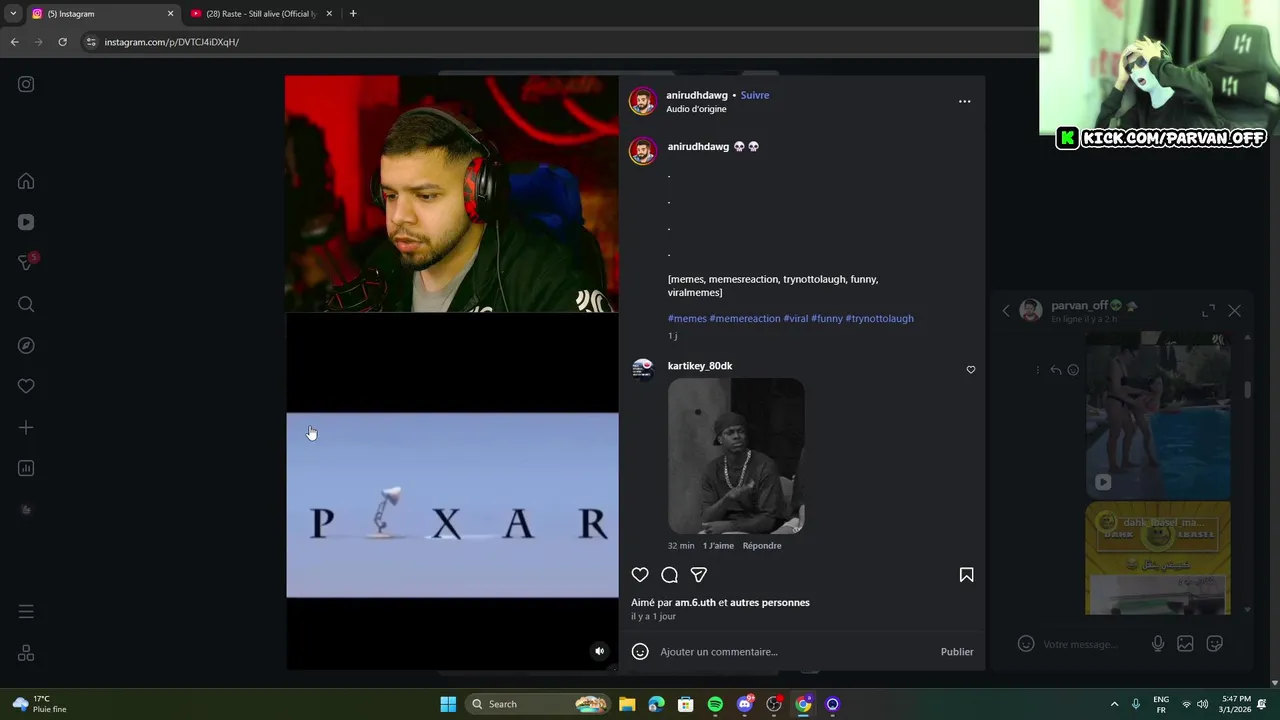Toggle the video mute speaker button

click(x=599, y=651)
